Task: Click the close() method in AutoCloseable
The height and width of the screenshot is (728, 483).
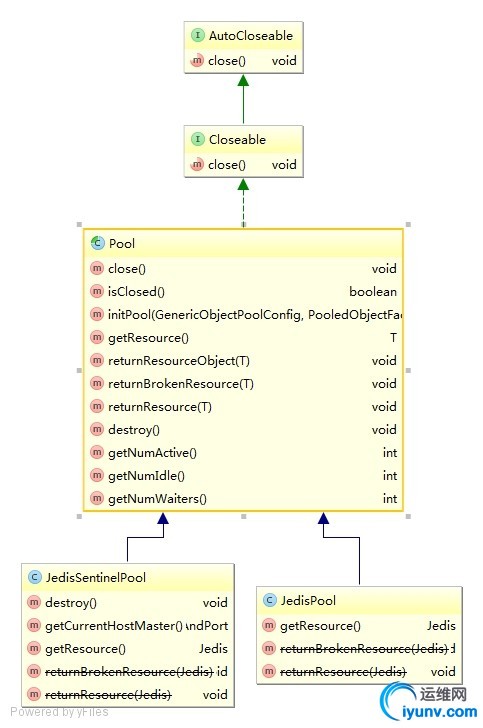Action: coord(227,61)
